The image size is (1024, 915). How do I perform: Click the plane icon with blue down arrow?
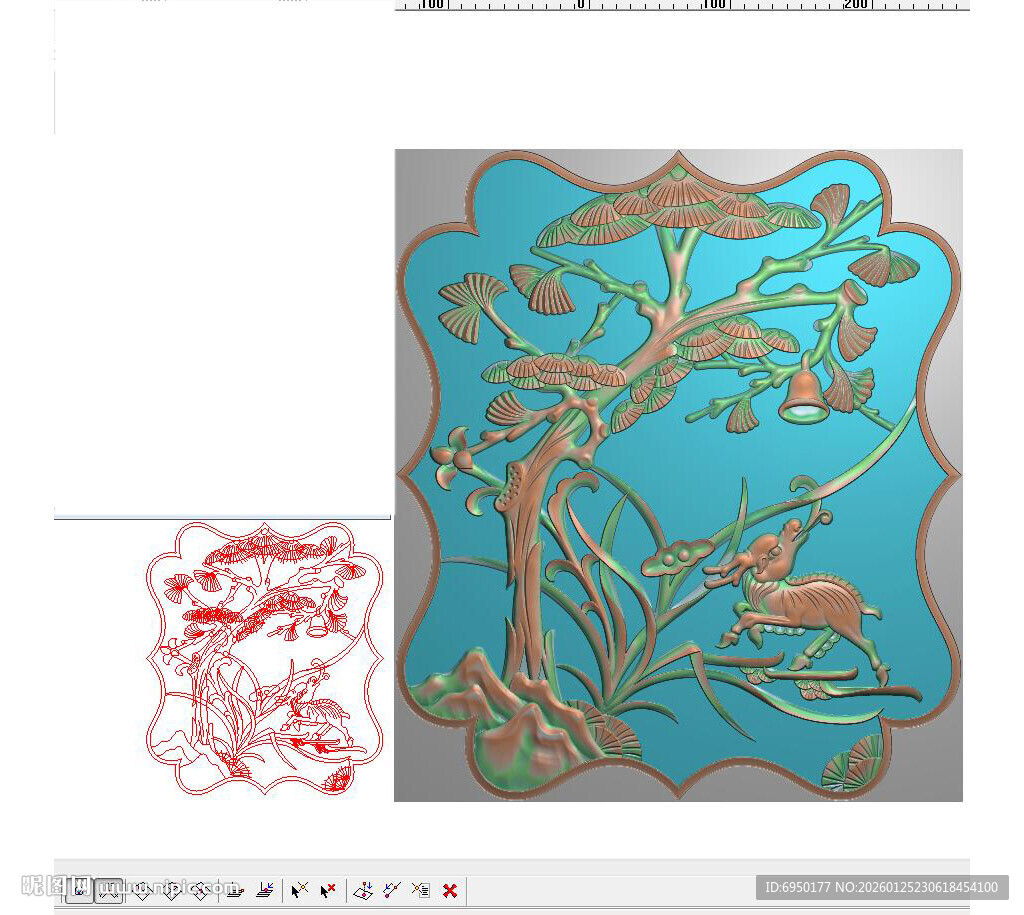(363, 890)
